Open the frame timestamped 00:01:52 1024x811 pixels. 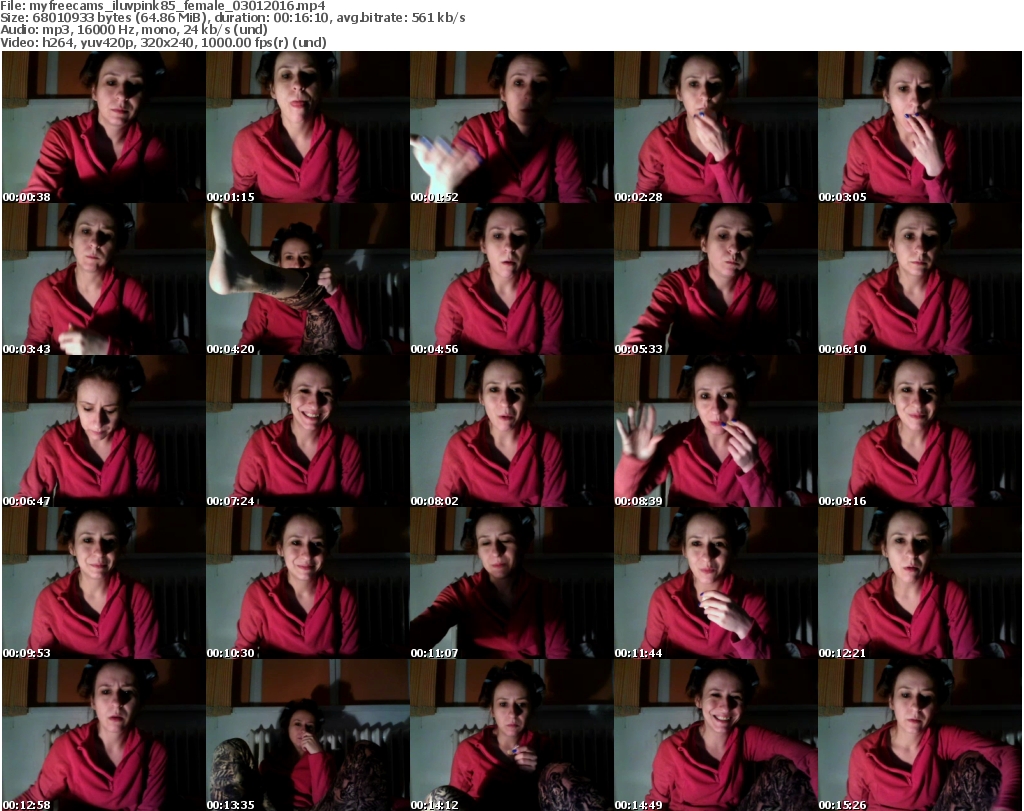point(512,127)
